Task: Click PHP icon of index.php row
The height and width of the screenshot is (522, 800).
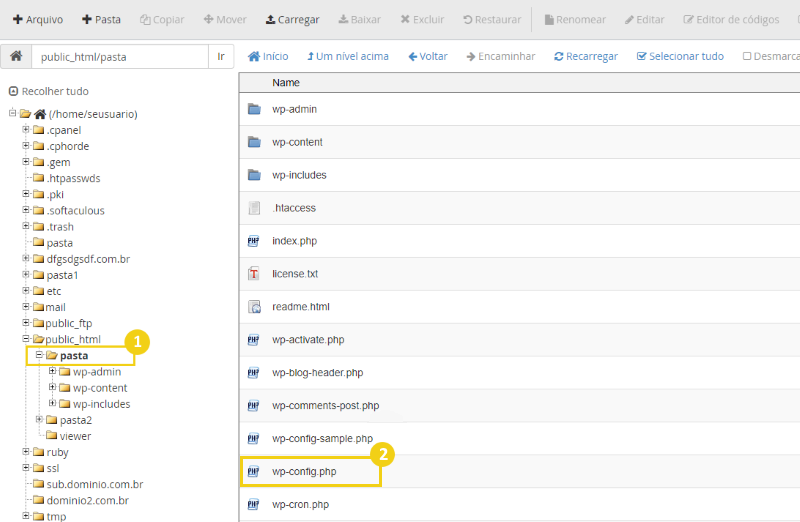Action: (x=254, y=241)
